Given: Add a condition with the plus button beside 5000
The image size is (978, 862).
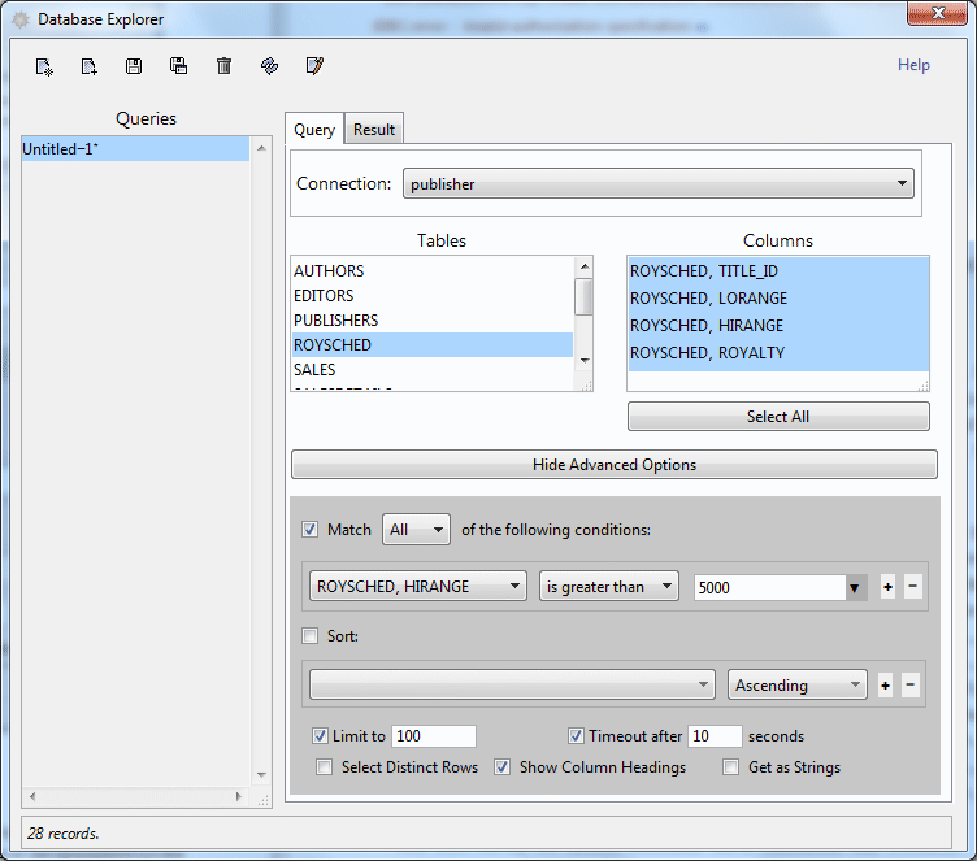Looking at the screenshot, I should pyautogui.click(x=887, y=588).
